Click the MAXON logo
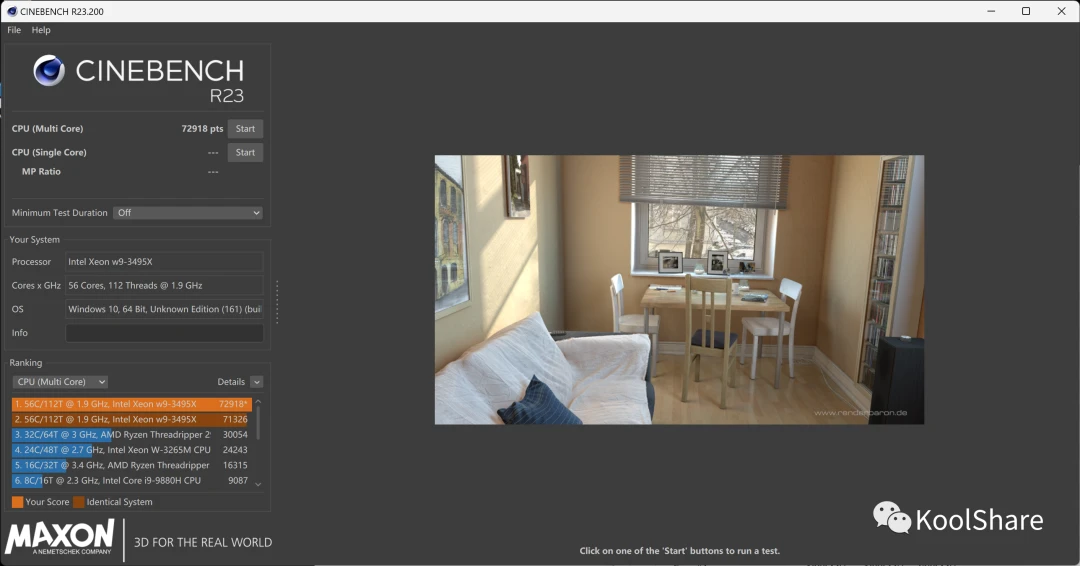 pyautogui.click(x=60, y=537)
